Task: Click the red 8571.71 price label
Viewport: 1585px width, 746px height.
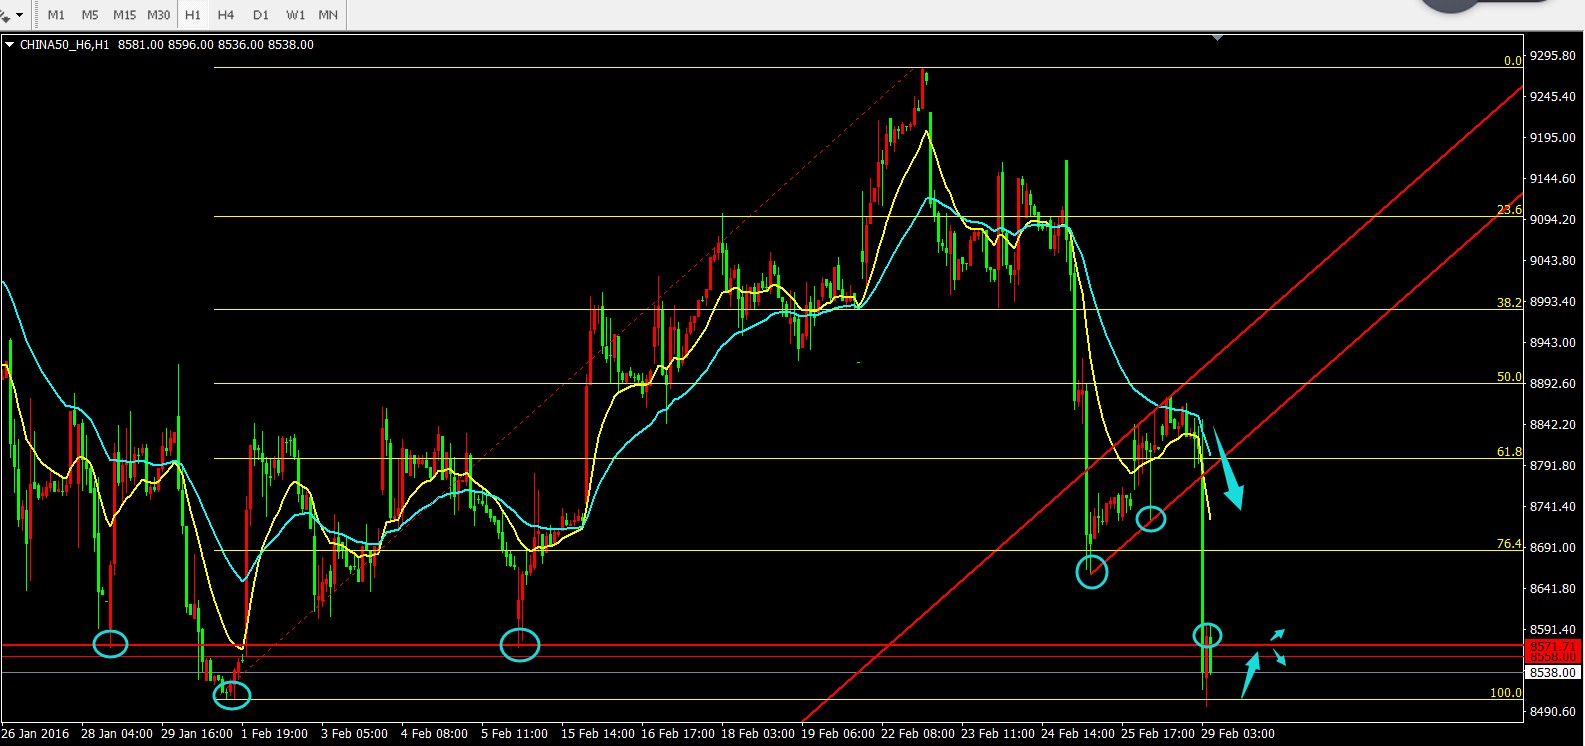Action: [x=1553, y=647]
